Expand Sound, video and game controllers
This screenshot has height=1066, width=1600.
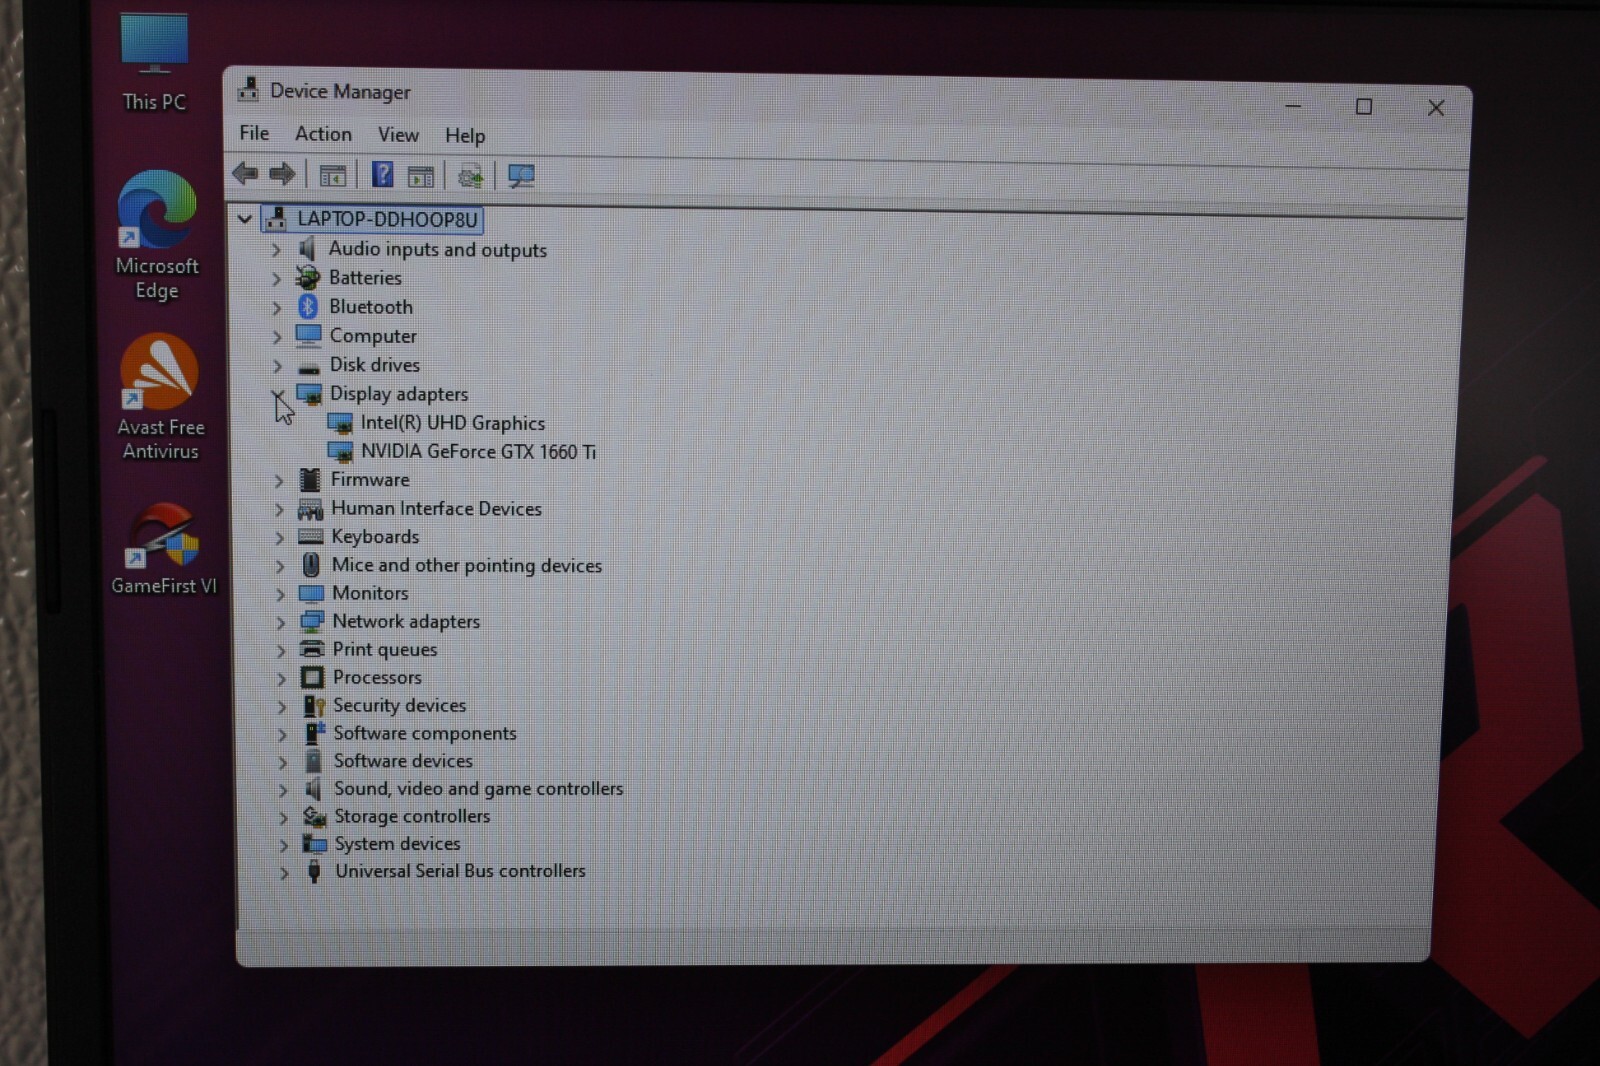[283, 790]
